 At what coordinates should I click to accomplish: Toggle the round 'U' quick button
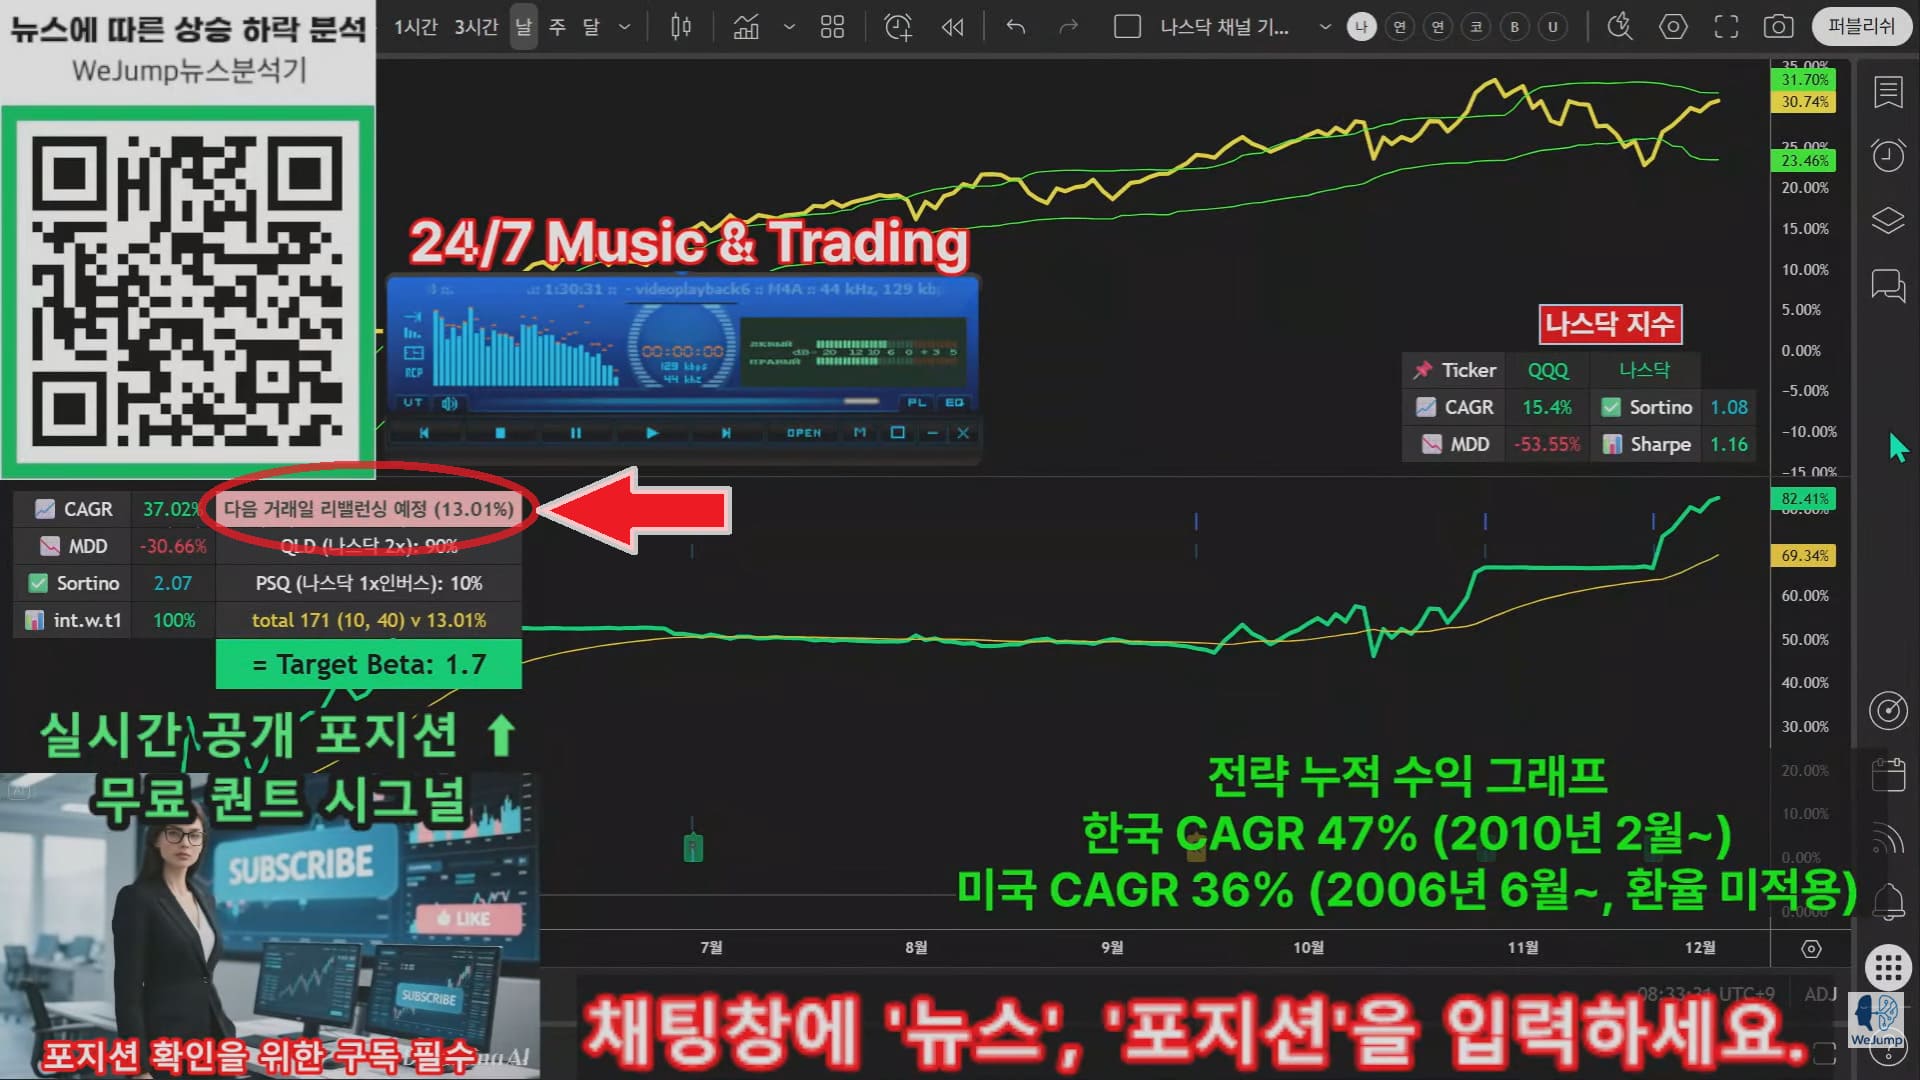click(1553, 27)
